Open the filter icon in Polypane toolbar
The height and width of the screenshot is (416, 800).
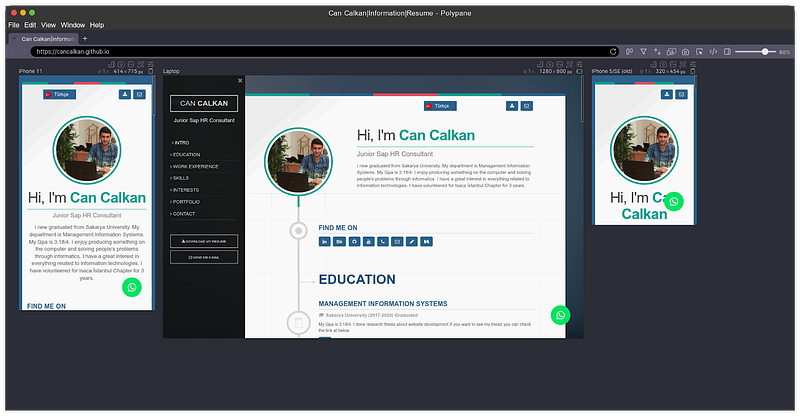point(643,52)
